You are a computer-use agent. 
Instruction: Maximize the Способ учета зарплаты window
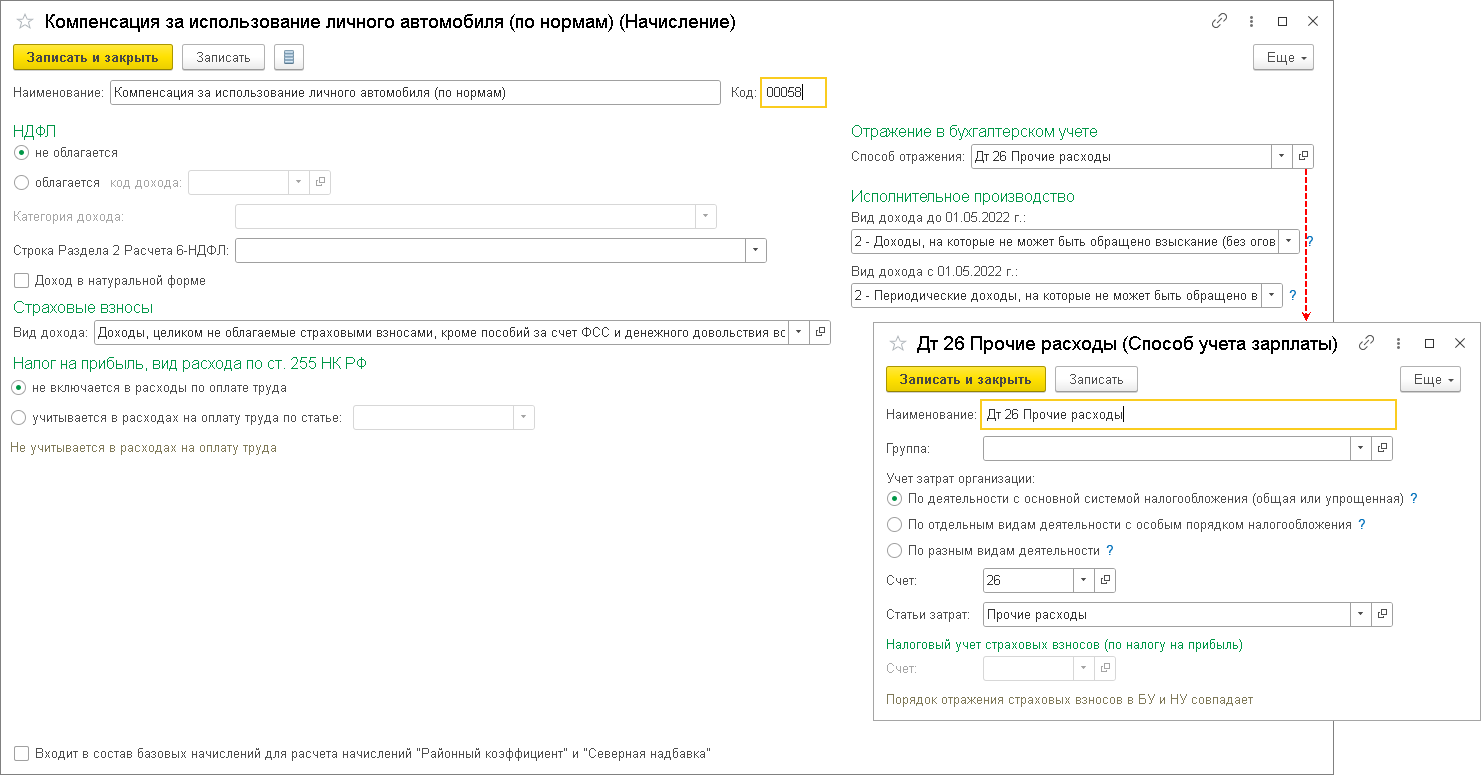1430,343
